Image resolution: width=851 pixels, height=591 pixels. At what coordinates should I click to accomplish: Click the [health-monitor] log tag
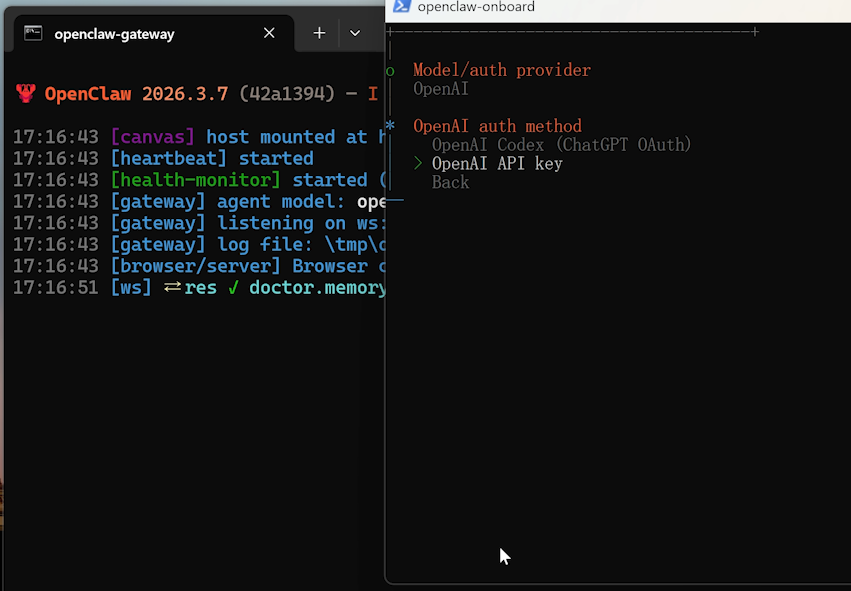[x=196, y=180]
